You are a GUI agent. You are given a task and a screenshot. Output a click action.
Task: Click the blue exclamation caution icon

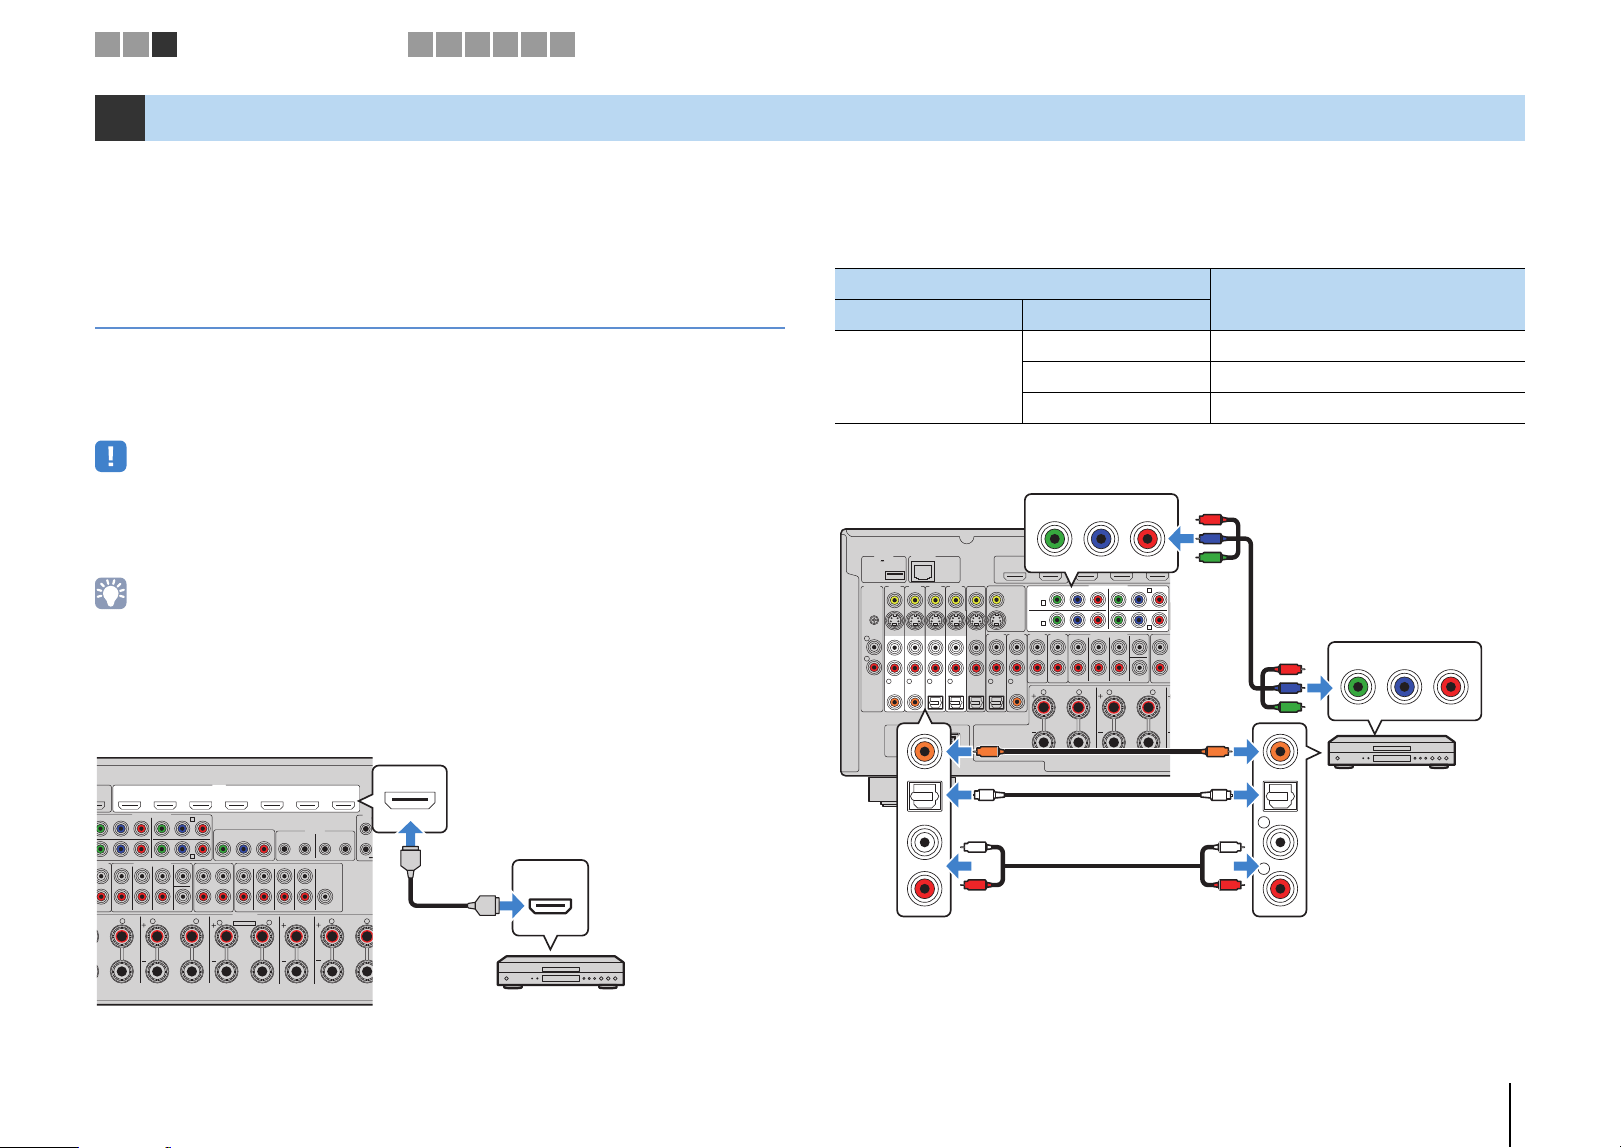click(111, 456)
